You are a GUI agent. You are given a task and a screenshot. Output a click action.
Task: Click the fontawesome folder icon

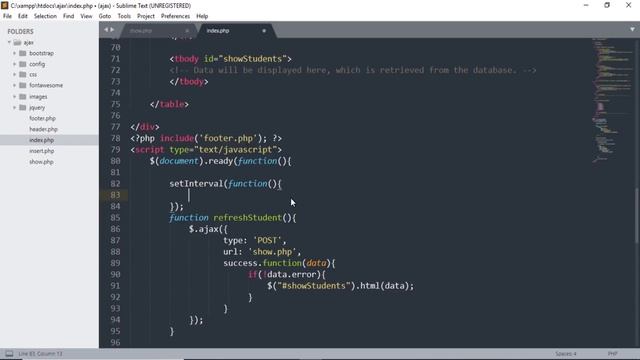23,85
